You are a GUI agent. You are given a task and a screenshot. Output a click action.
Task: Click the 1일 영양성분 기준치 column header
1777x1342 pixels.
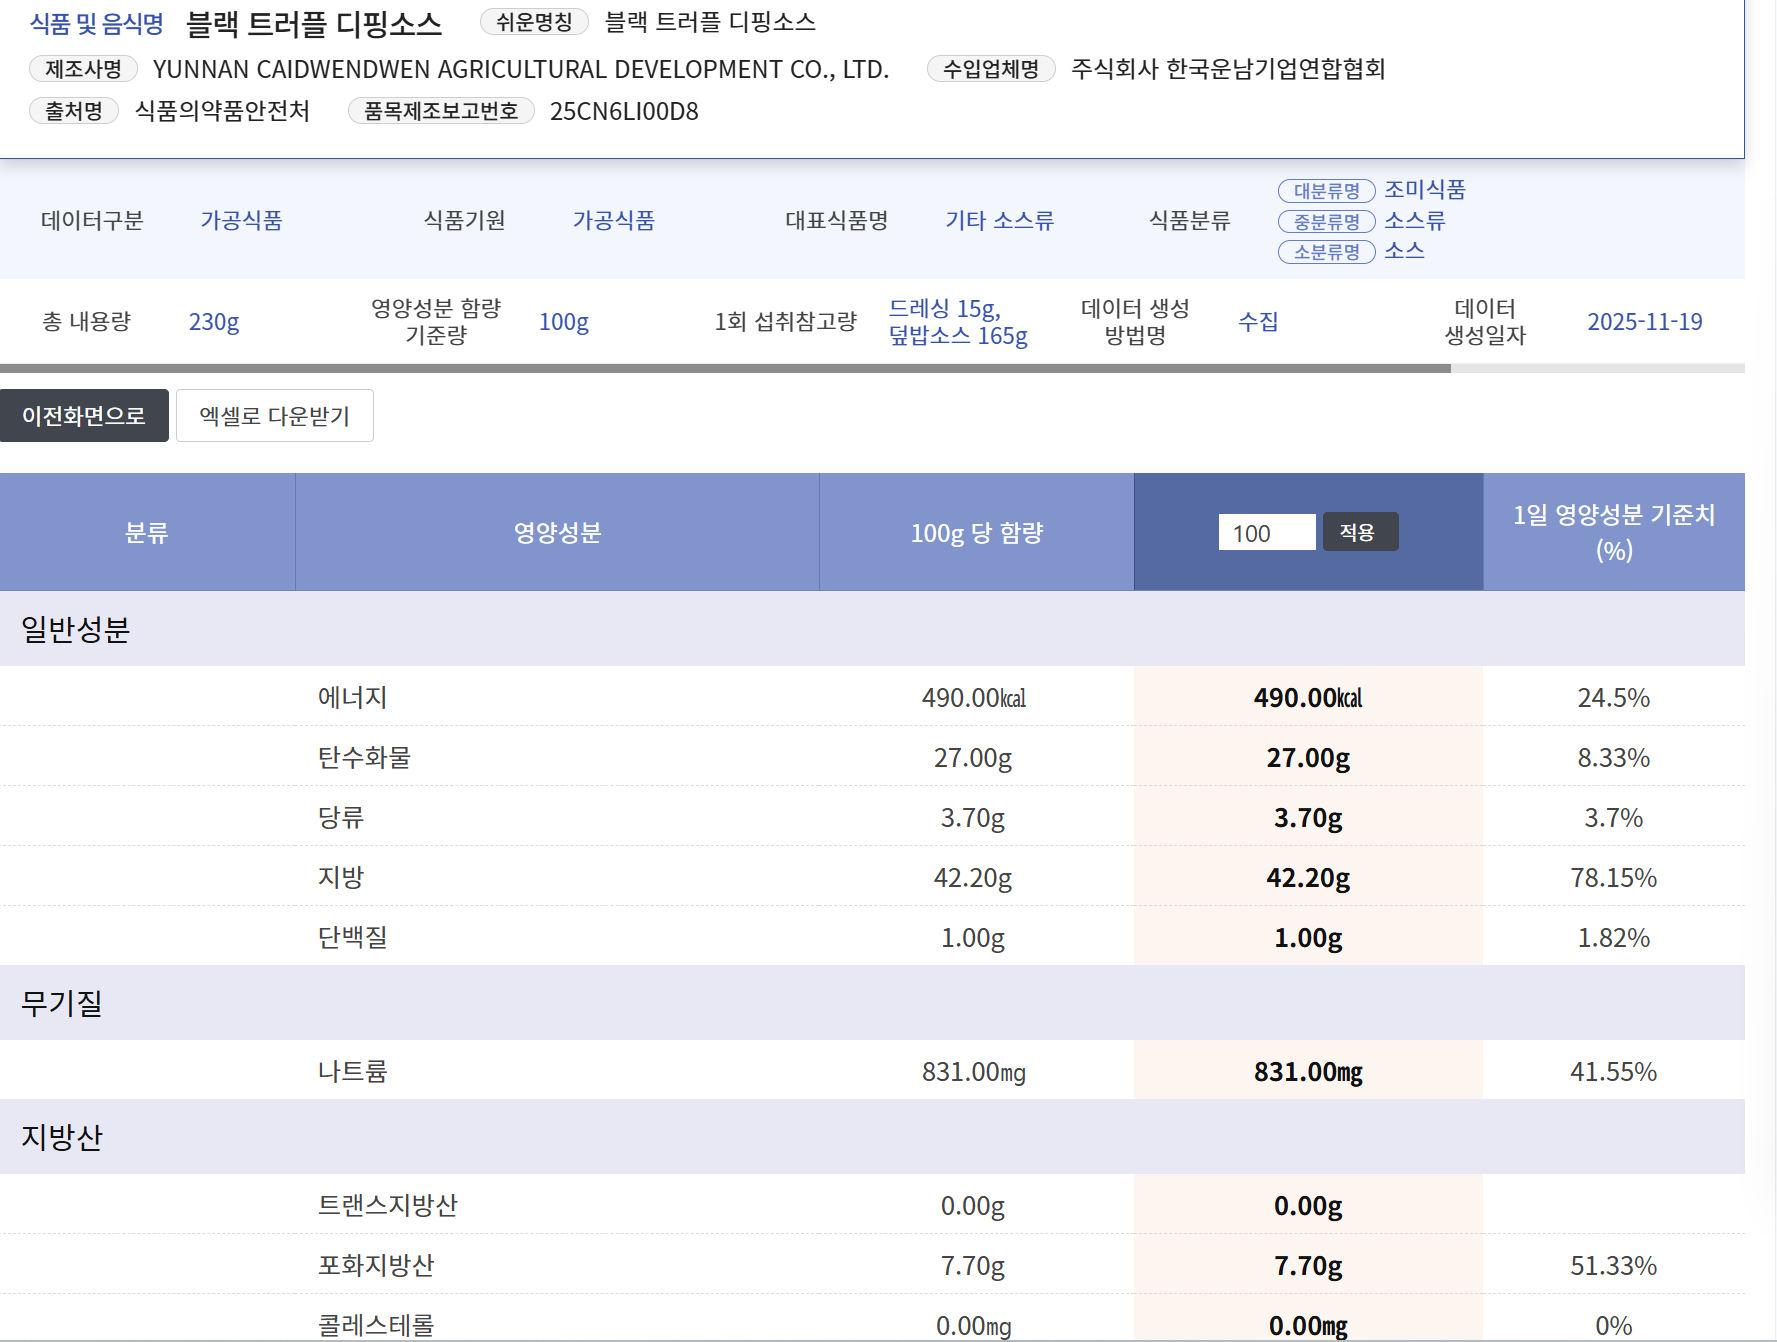(1613, 532)
